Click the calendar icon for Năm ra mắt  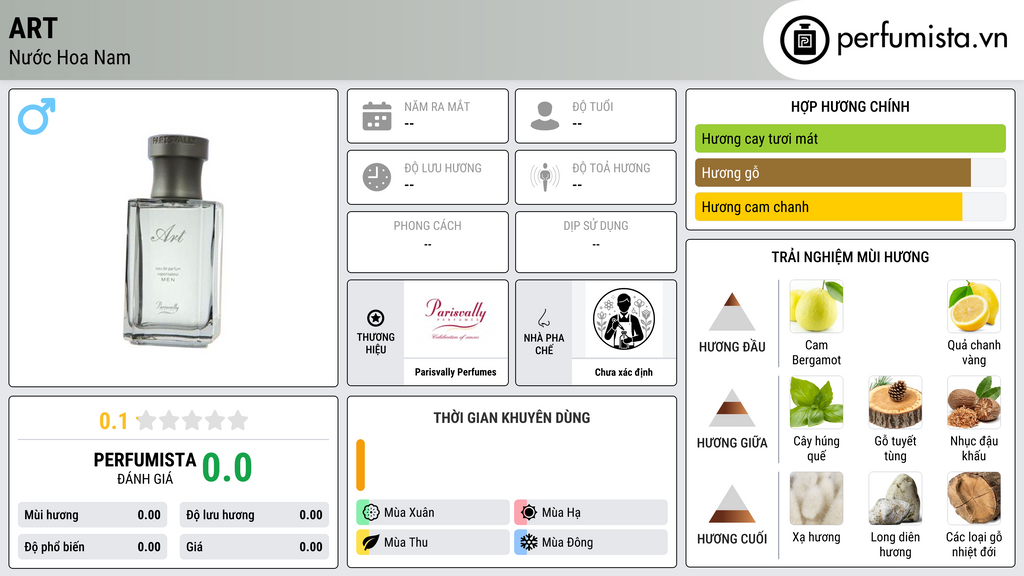point(377,116)
